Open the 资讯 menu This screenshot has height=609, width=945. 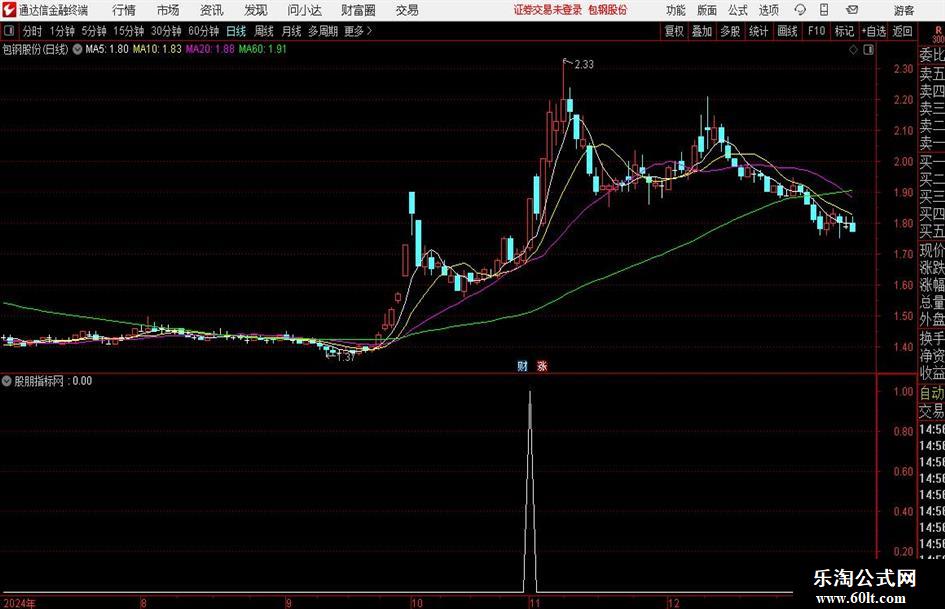pos(212,10)
